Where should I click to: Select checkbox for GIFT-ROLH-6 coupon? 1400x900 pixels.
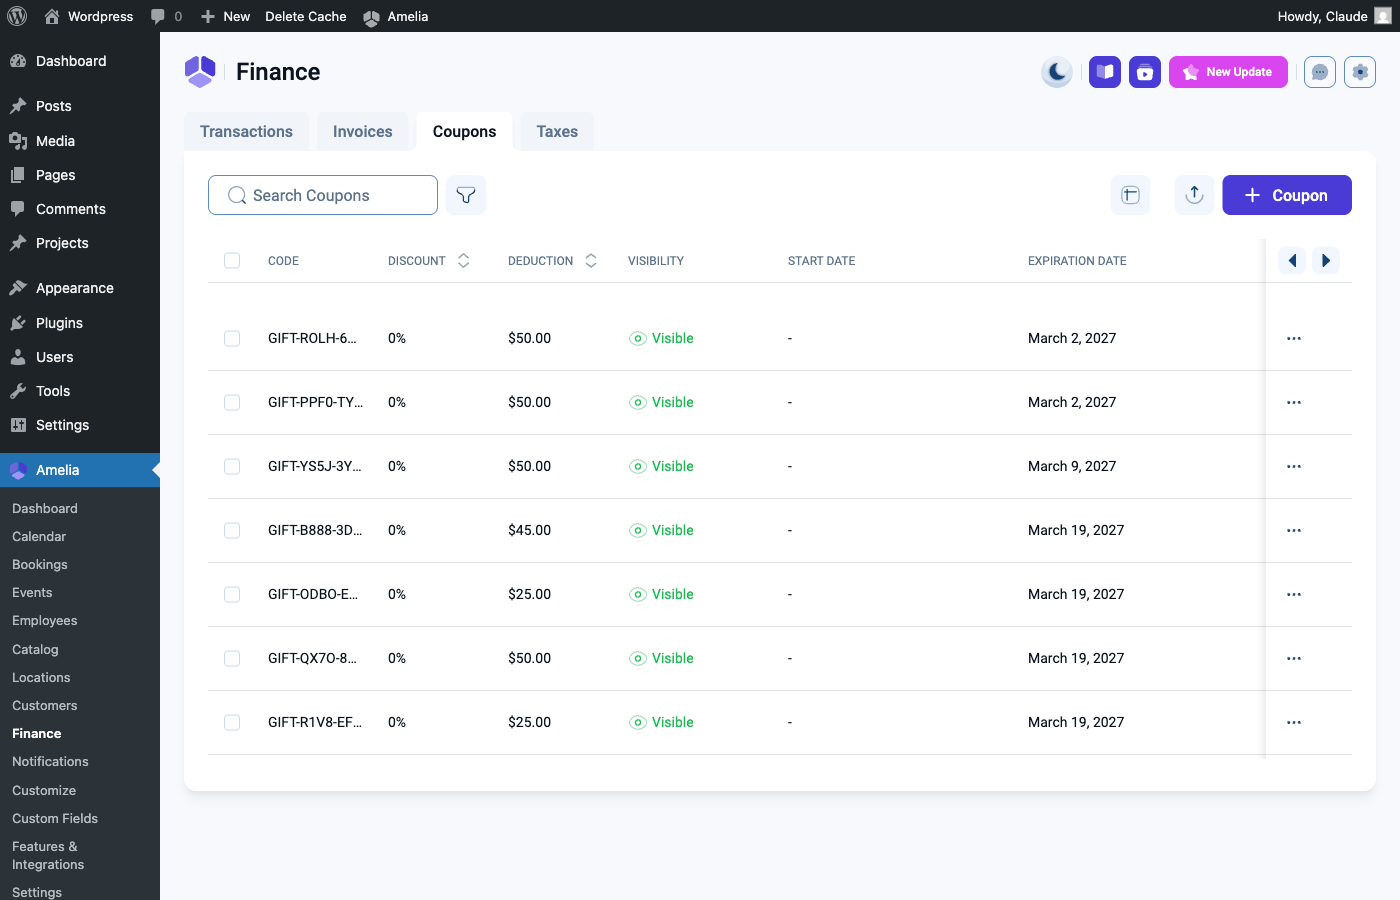coord(232,339)
